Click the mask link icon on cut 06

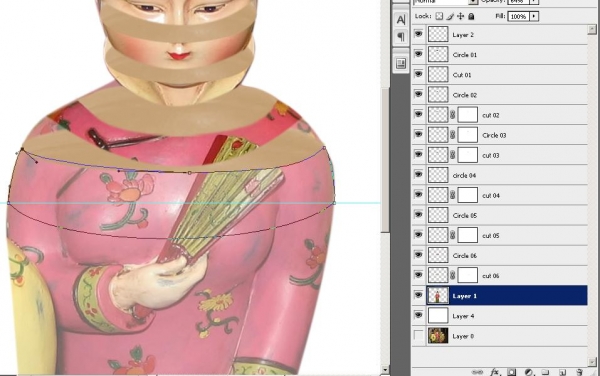click(453, 275)
